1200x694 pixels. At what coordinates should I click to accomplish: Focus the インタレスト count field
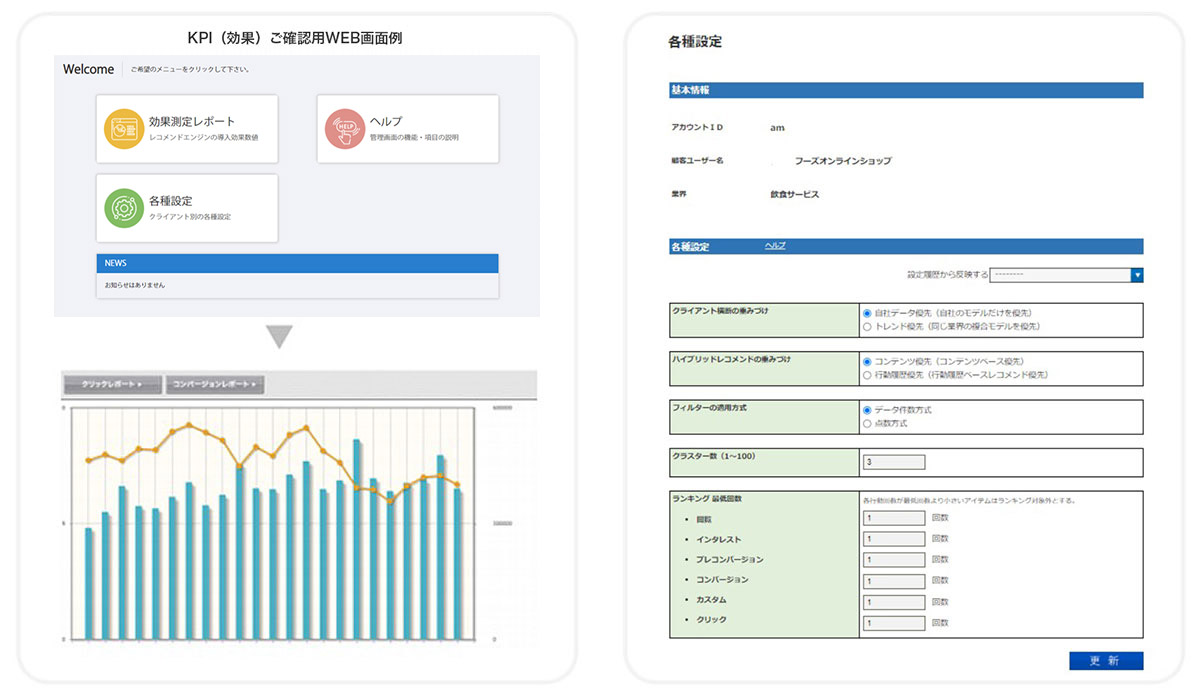[x=894, y=540]
